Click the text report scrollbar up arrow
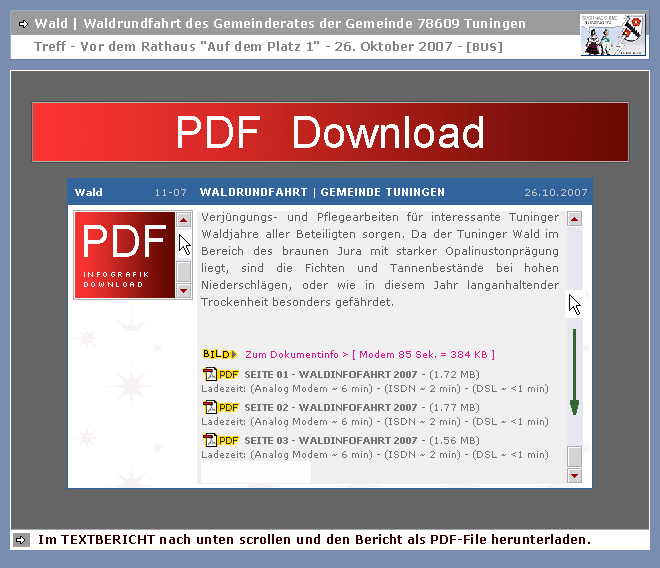Viewport: 660px width, 568px height. click(574, 217)
